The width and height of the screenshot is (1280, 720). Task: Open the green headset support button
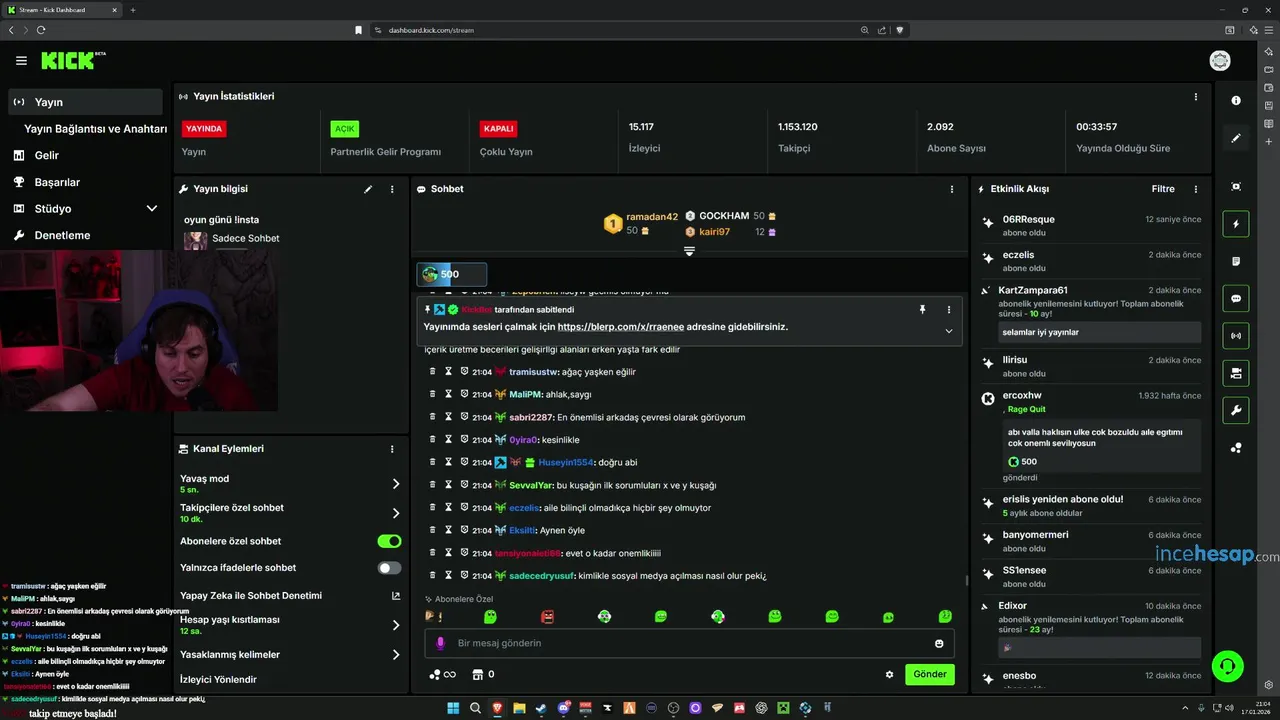coord(1227,665)
